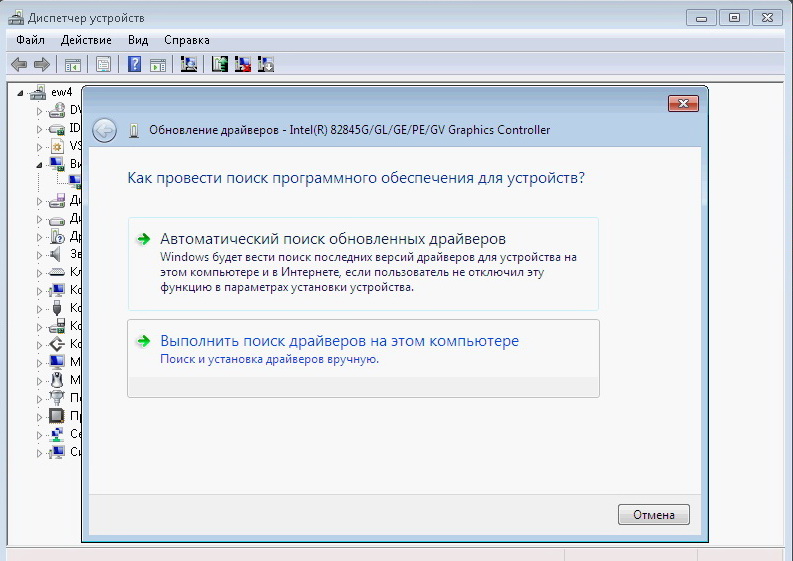Select the IDE controllers category icon

[57, 128]
